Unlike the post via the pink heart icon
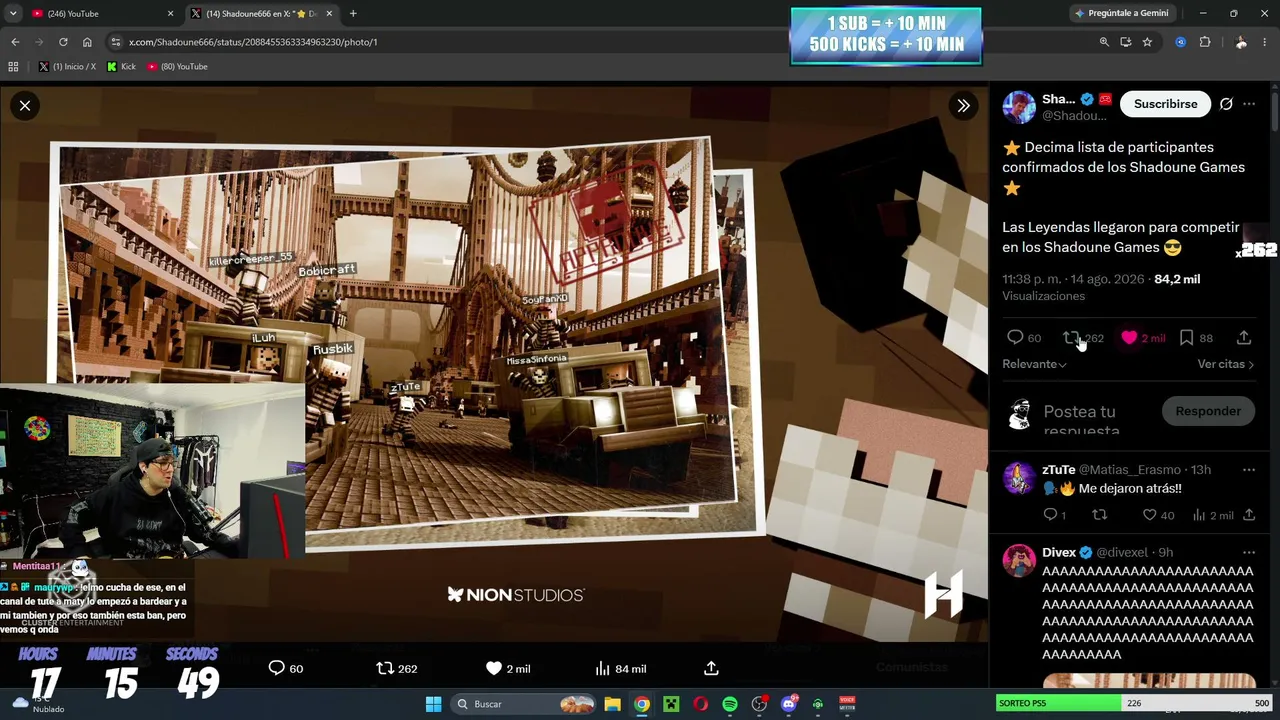 (x=1129, y=338)
